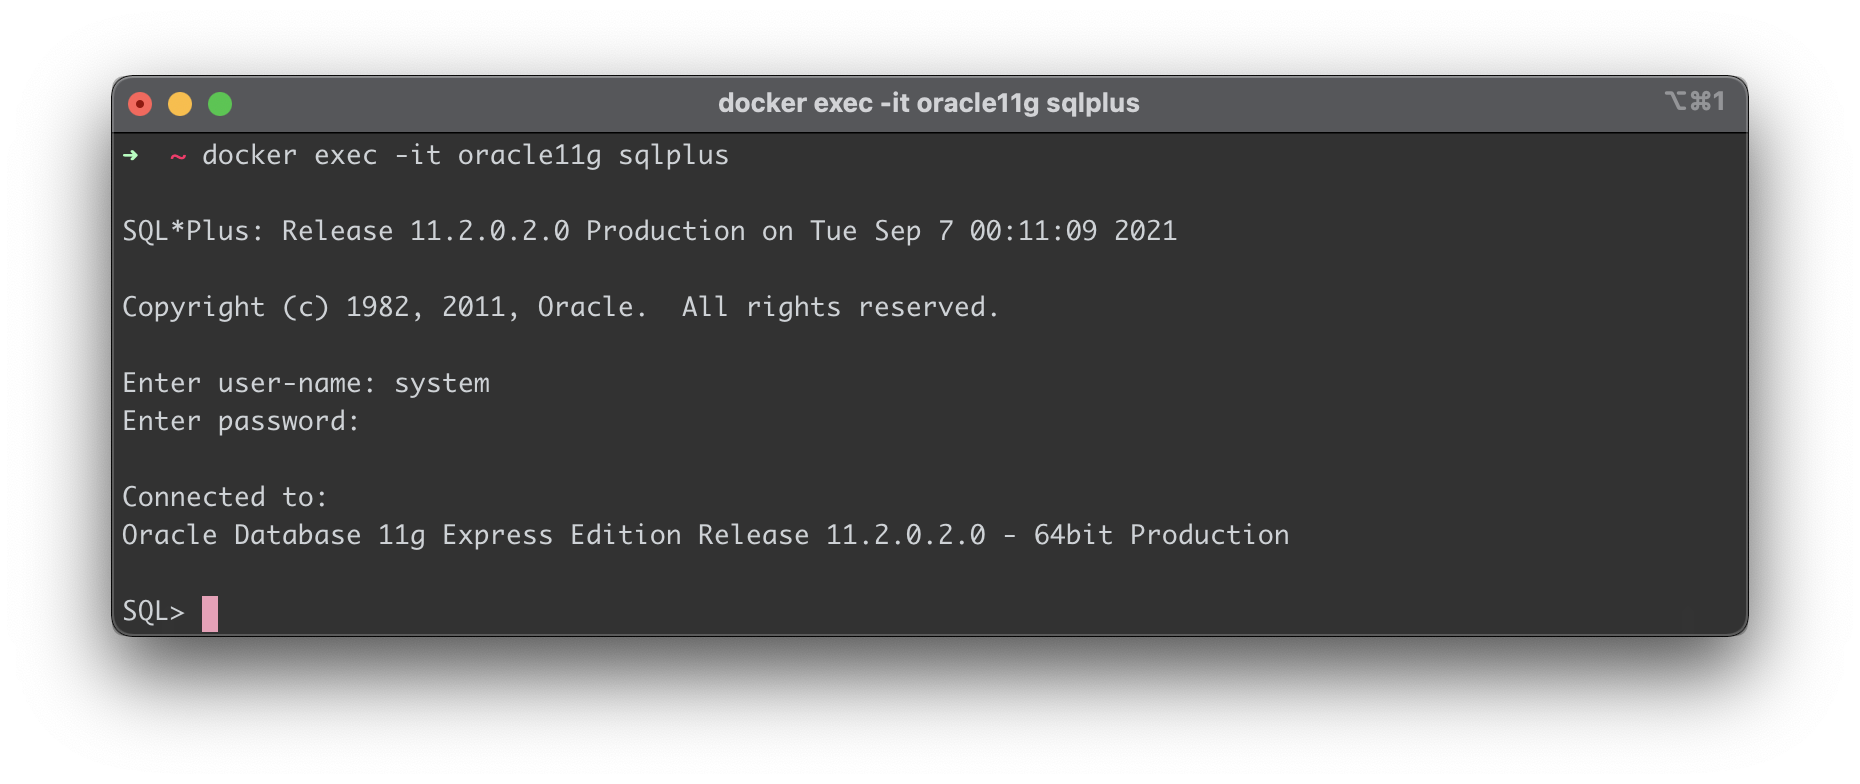
Task: Click the 'Enter user-name:' label
Action: pos(249,383)
